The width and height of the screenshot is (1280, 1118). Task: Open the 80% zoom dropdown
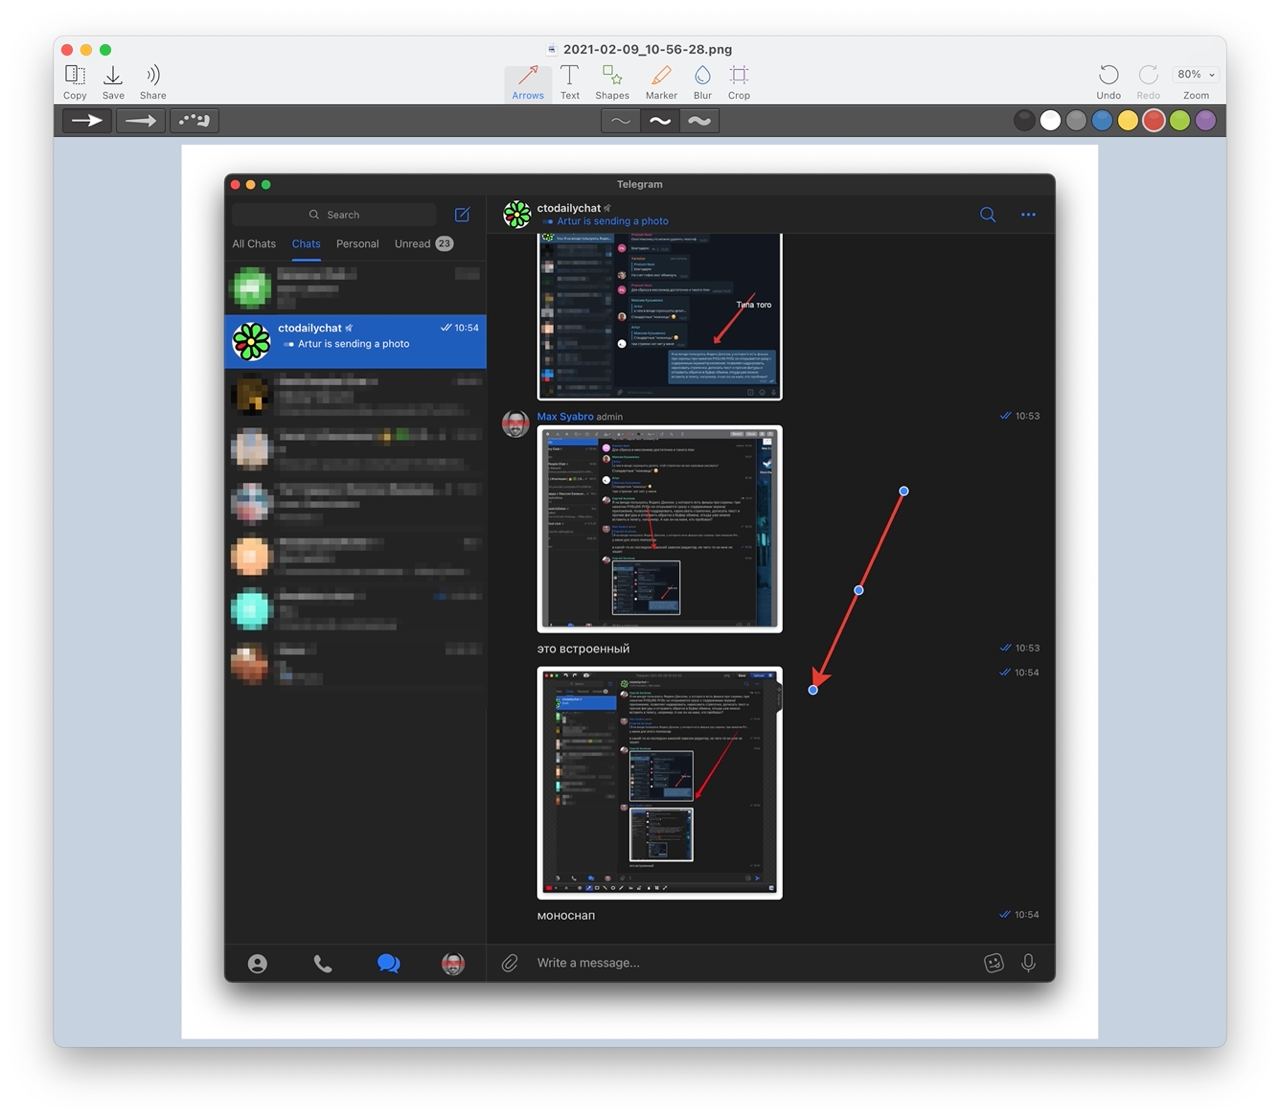pyautogui.click(x=1196, y=74)
